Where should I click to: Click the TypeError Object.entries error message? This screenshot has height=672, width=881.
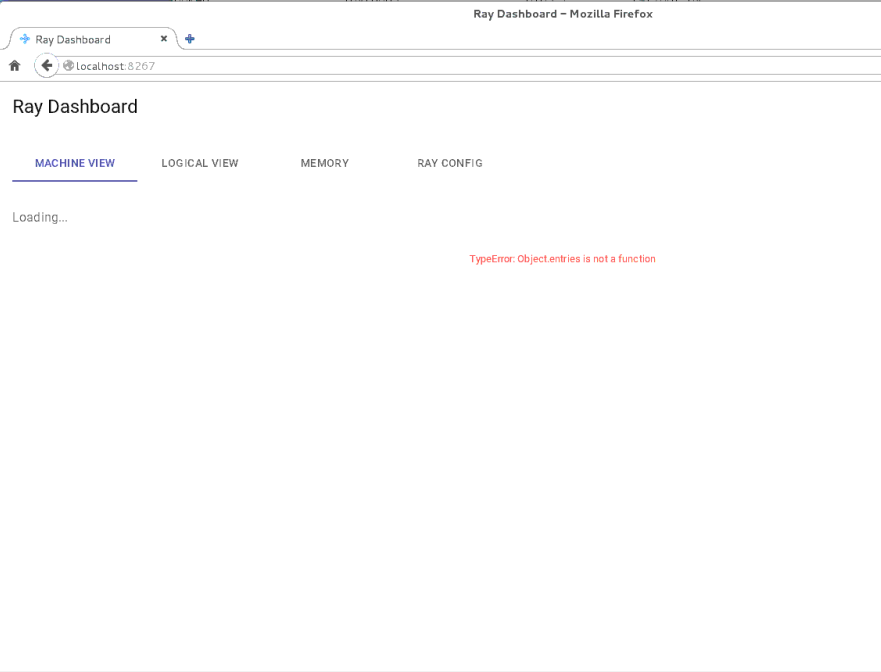[x=562, y=259]
